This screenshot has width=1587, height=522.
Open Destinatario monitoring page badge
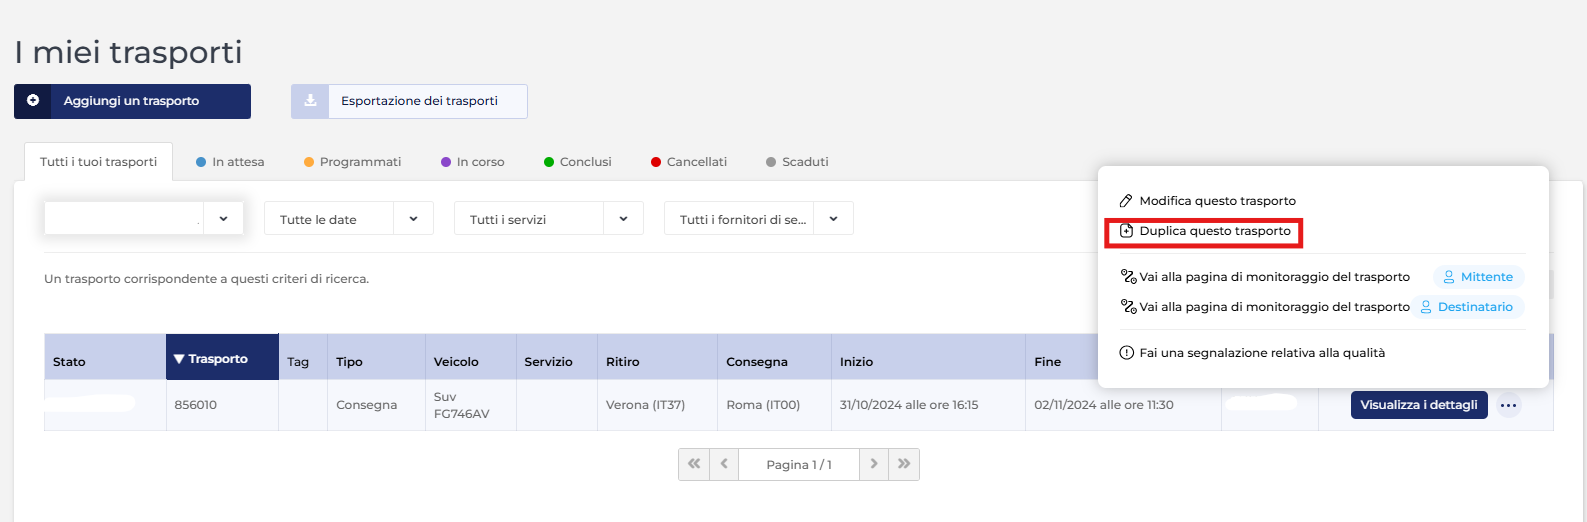click(x=1467, y=307)
